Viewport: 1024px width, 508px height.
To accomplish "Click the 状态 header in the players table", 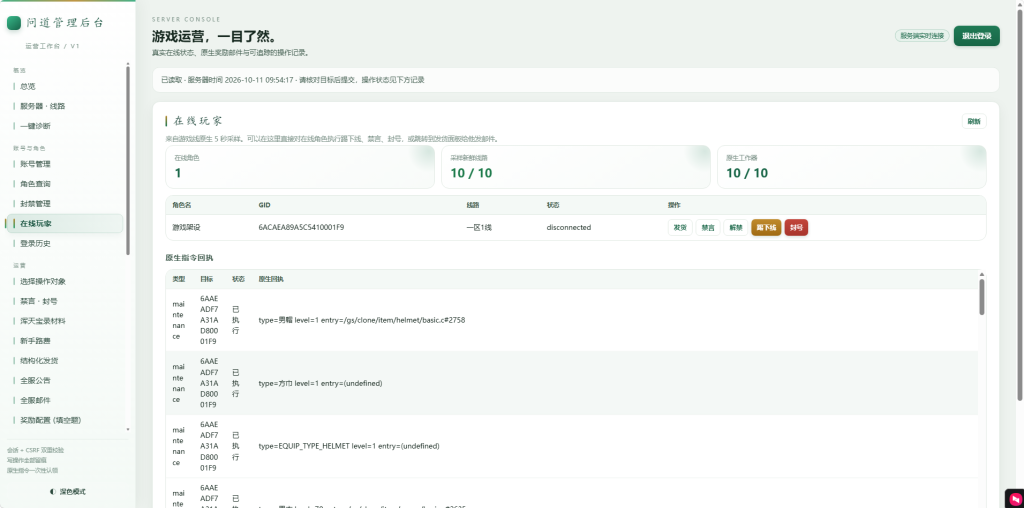I will click(x=552, y=205).
